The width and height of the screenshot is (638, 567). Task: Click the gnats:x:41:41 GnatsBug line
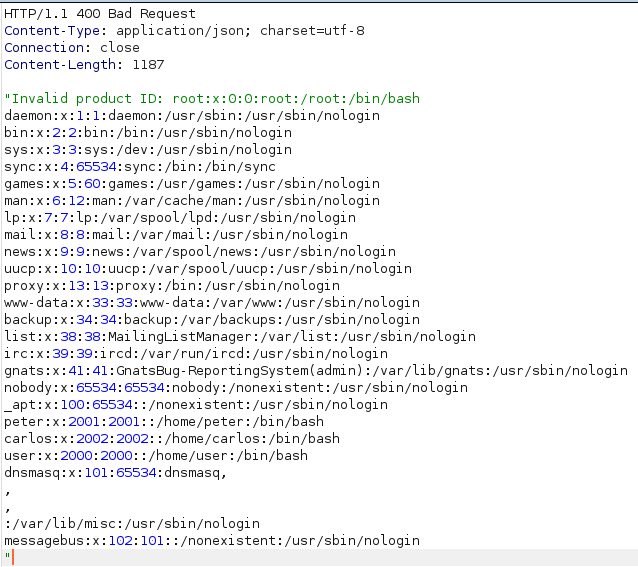click(x=316, y=371)
